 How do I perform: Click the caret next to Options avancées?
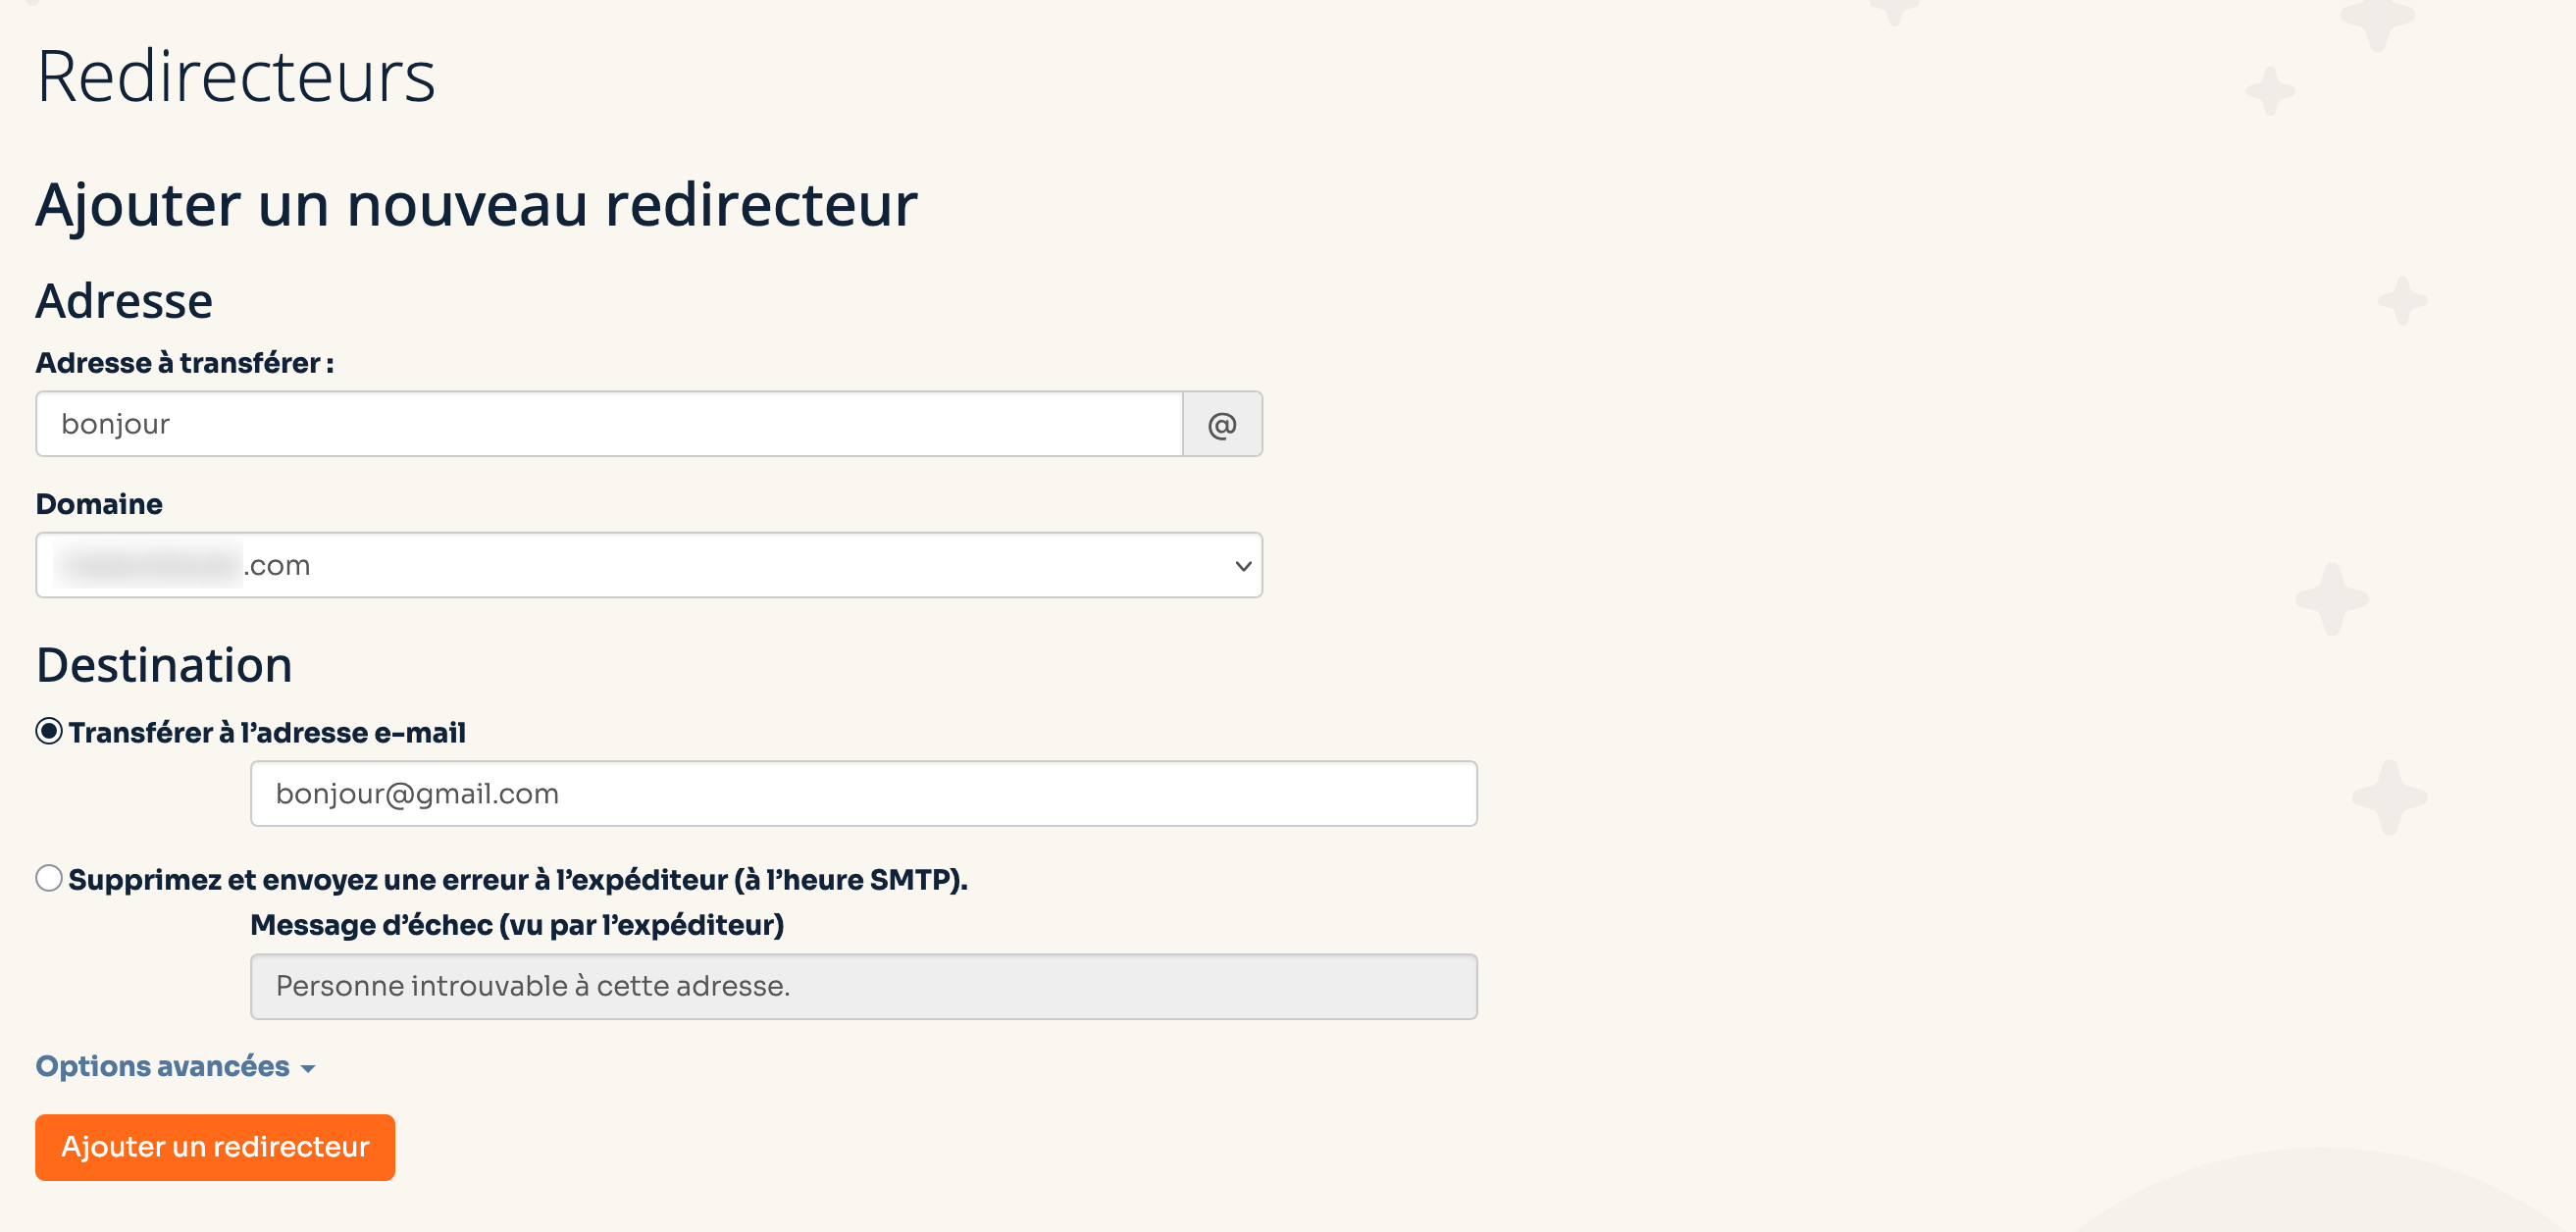[308, 1069]
